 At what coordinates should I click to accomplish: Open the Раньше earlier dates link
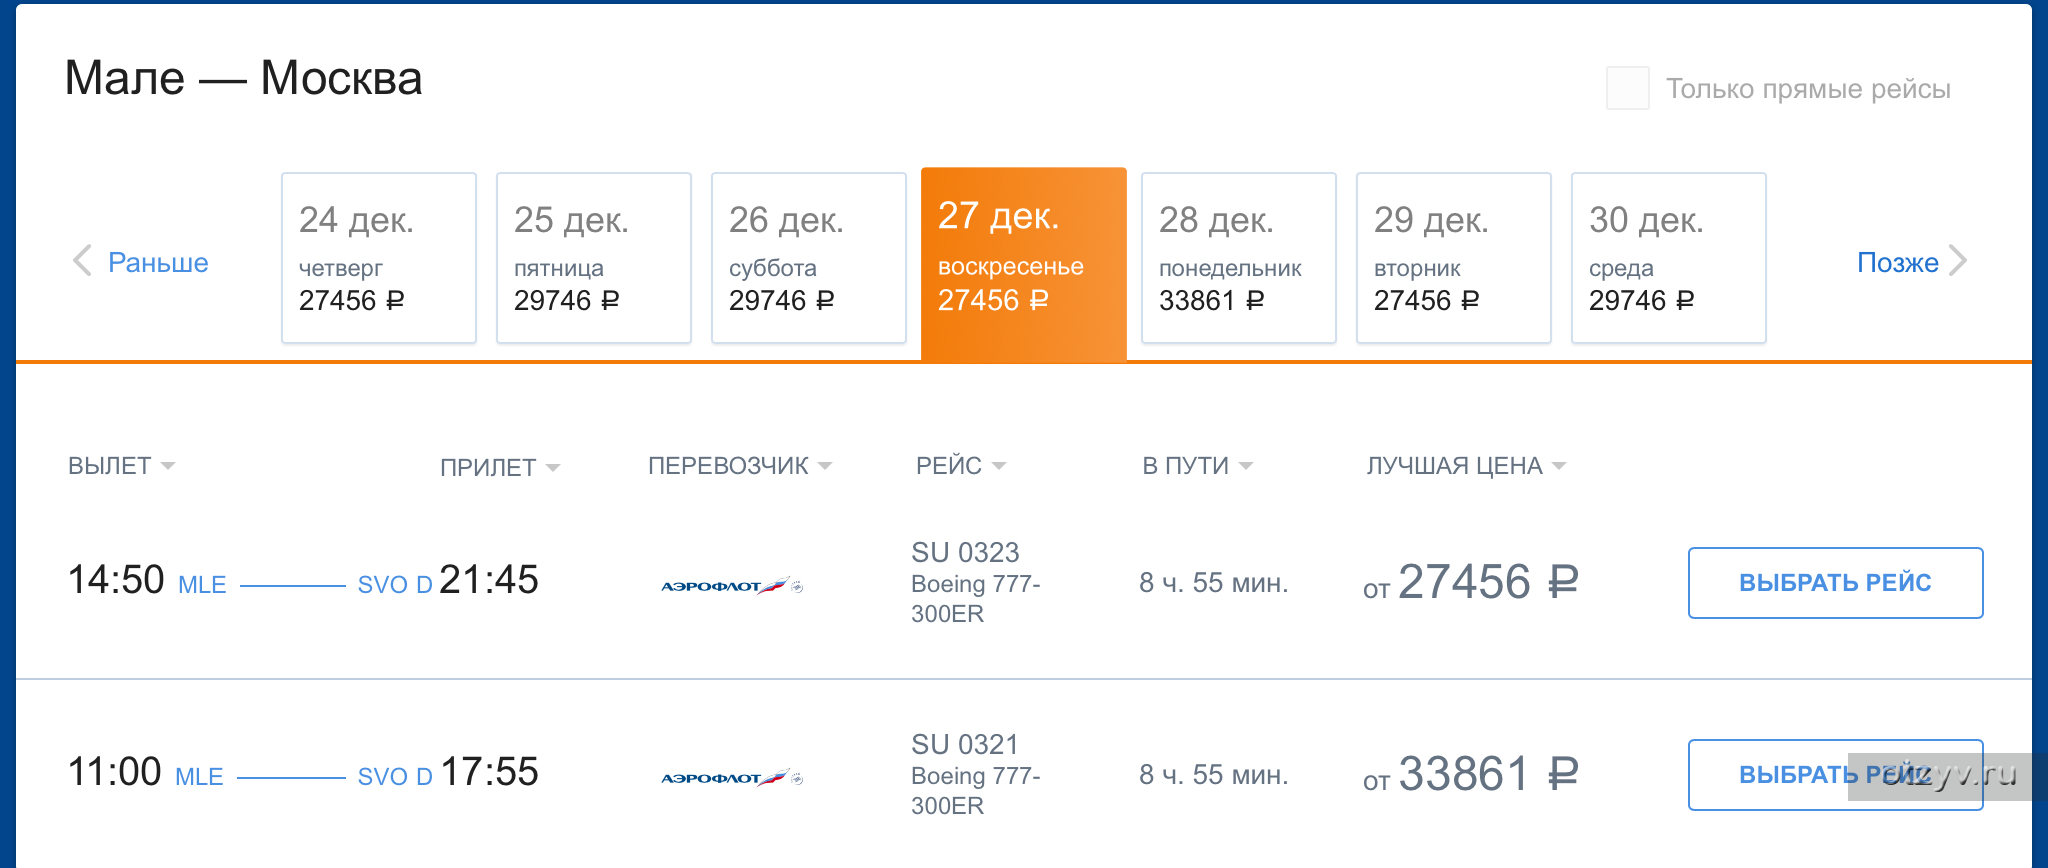pyautogui.click(x=158, y=262)
